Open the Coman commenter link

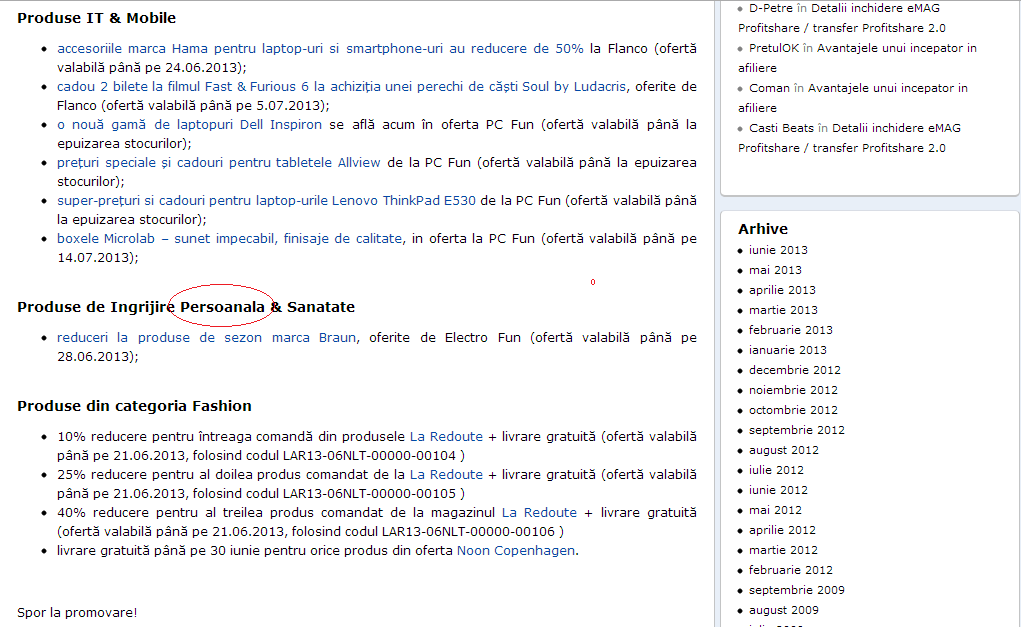(769, 89)
